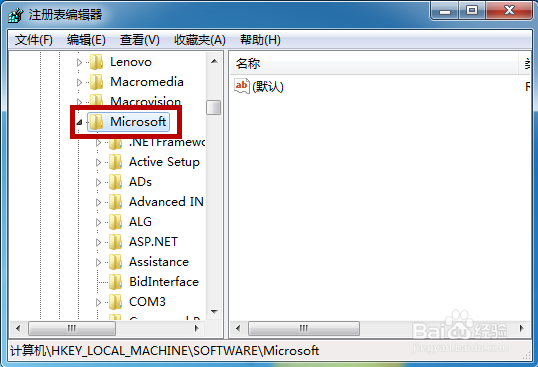Click the Microsoft folder icon
Image resolution: width=538 pixels, height=367 pixels.
pyautogui.click(x=97, y=122)
